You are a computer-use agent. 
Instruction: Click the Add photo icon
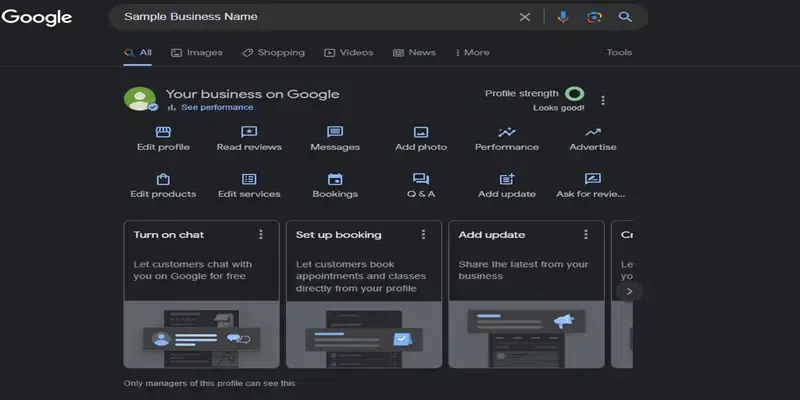421,132
